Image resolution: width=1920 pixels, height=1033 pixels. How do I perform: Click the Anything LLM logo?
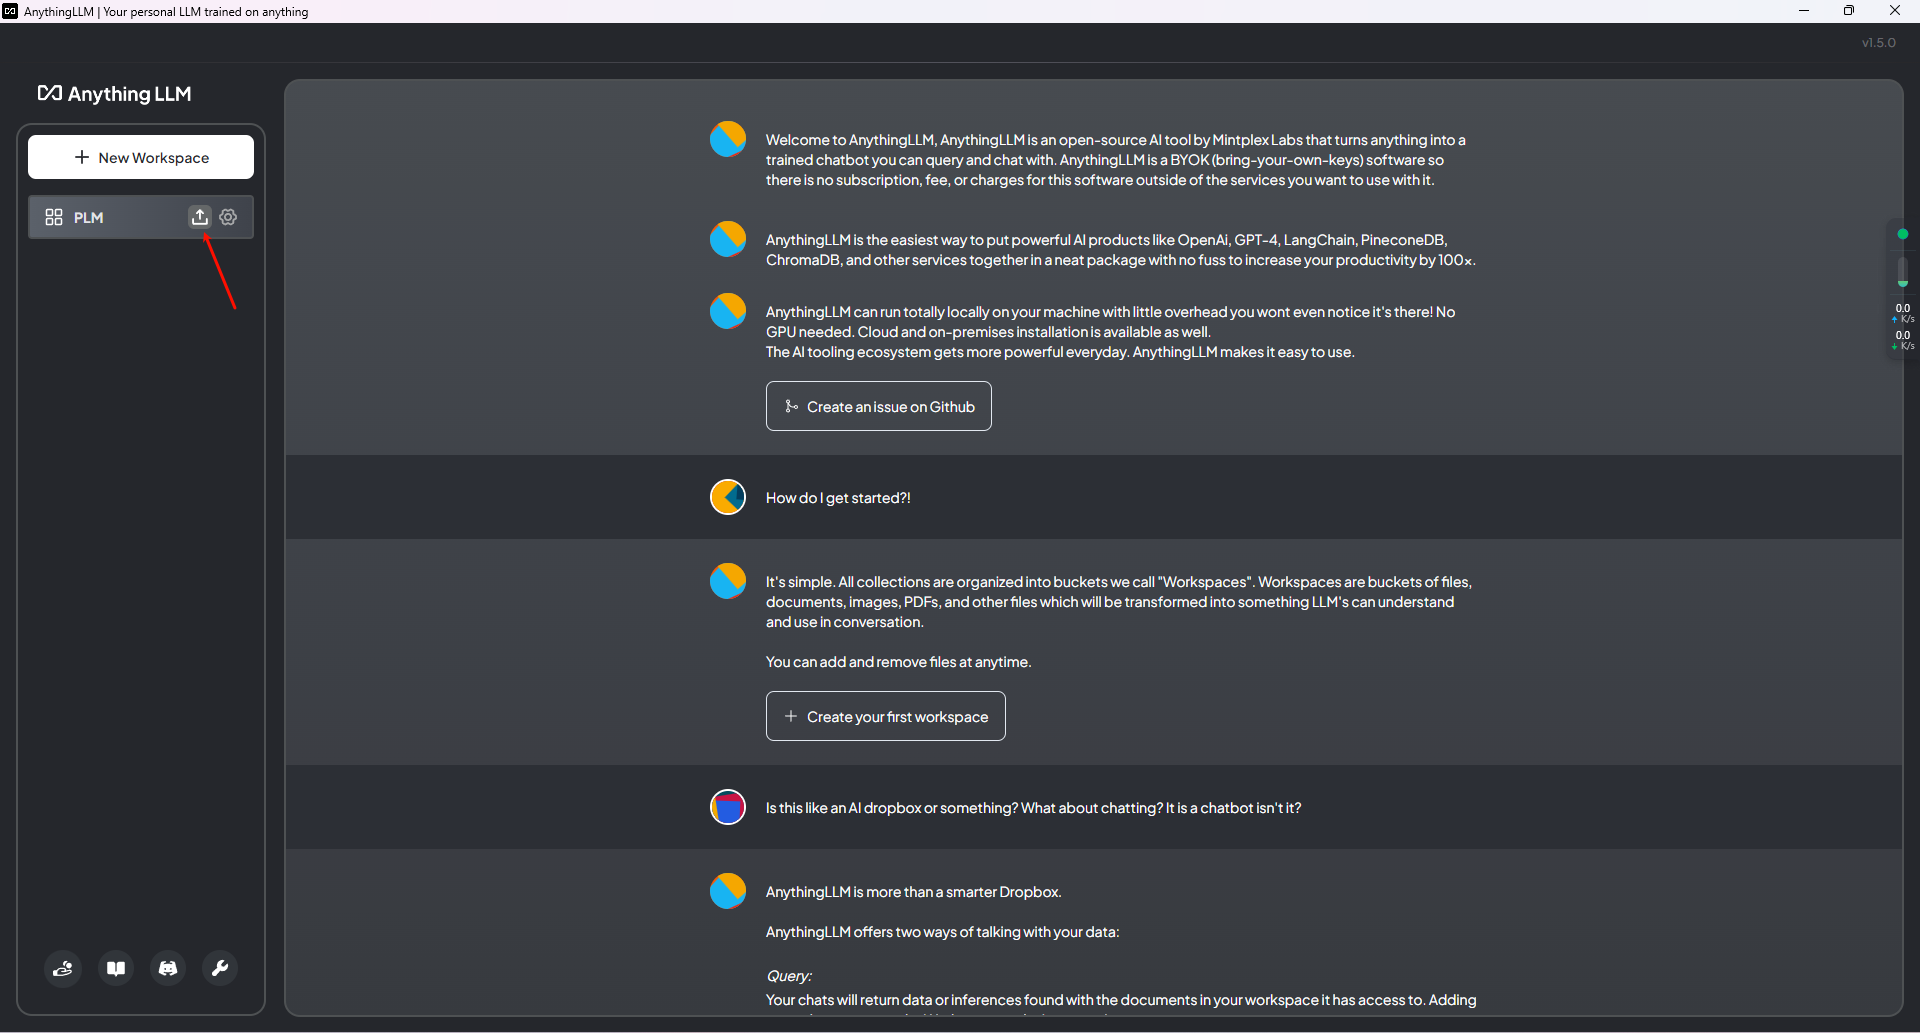pyautogui.click(x=114, y=93)
